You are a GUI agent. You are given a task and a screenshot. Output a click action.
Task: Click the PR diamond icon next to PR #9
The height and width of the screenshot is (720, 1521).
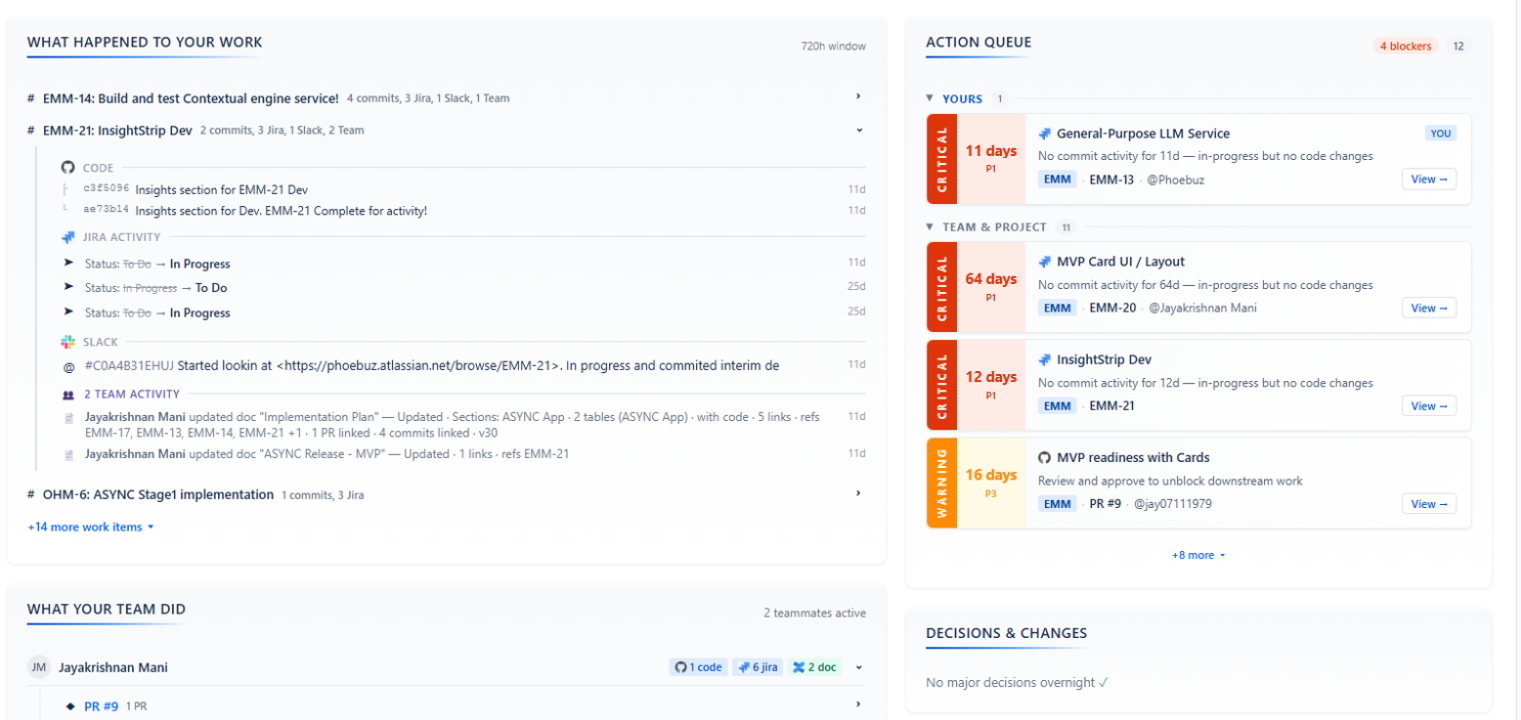click(69, 705)
